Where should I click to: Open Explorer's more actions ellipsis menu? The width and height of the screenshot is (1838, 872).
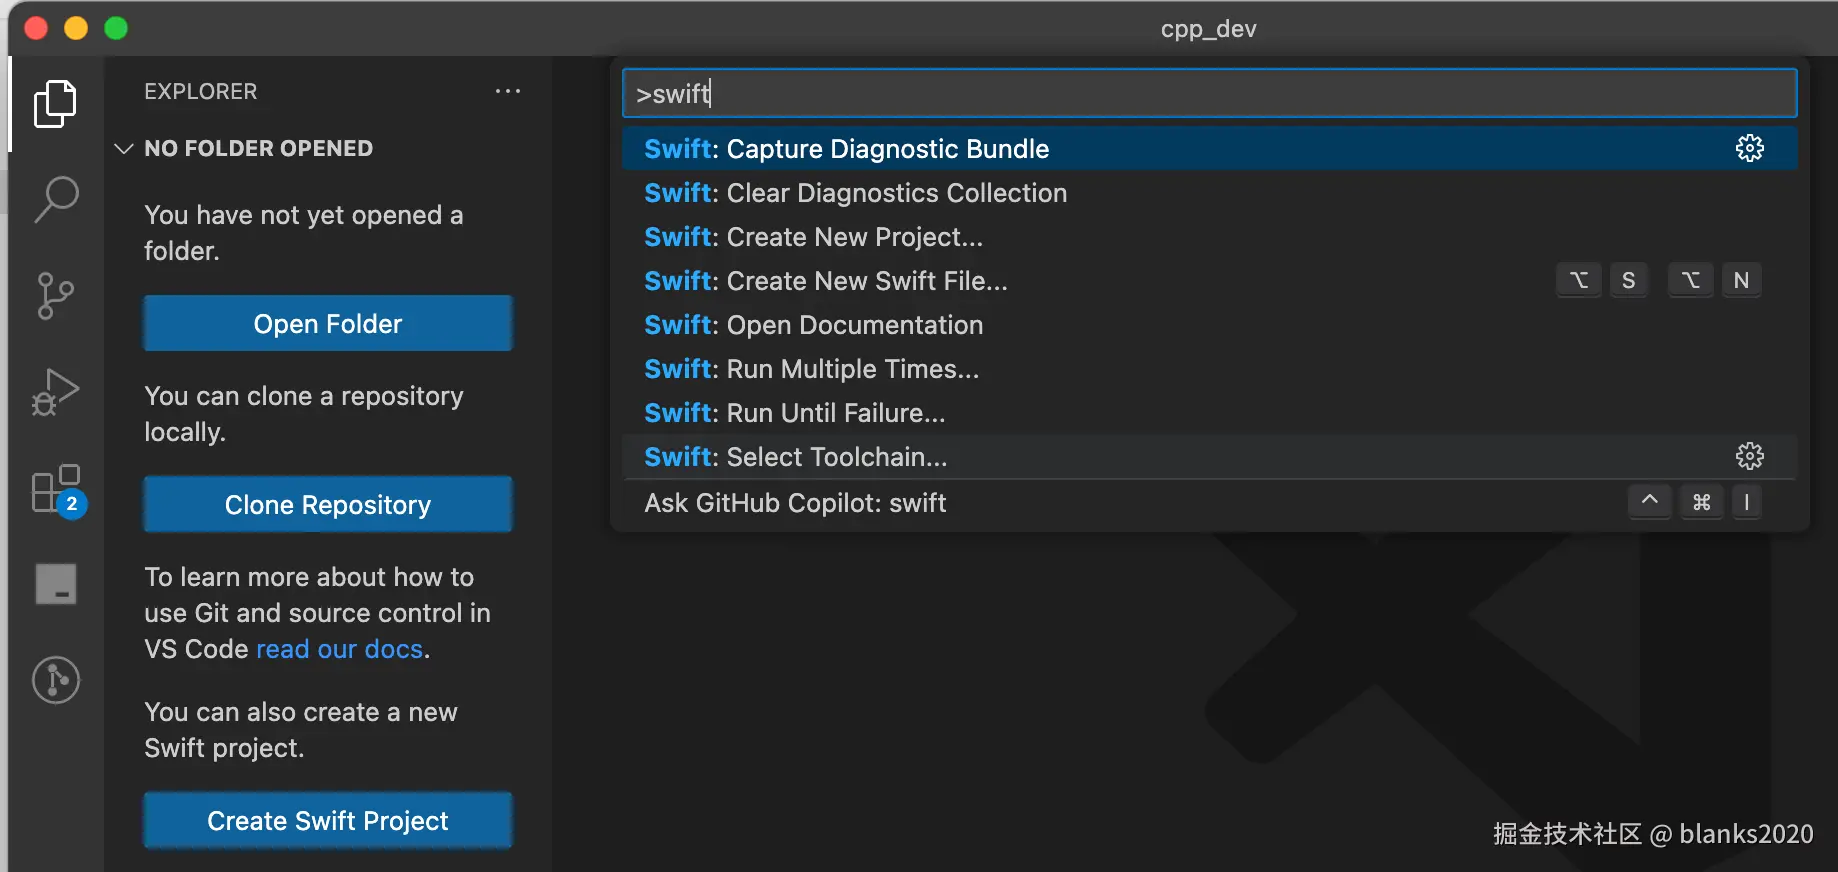508,91
